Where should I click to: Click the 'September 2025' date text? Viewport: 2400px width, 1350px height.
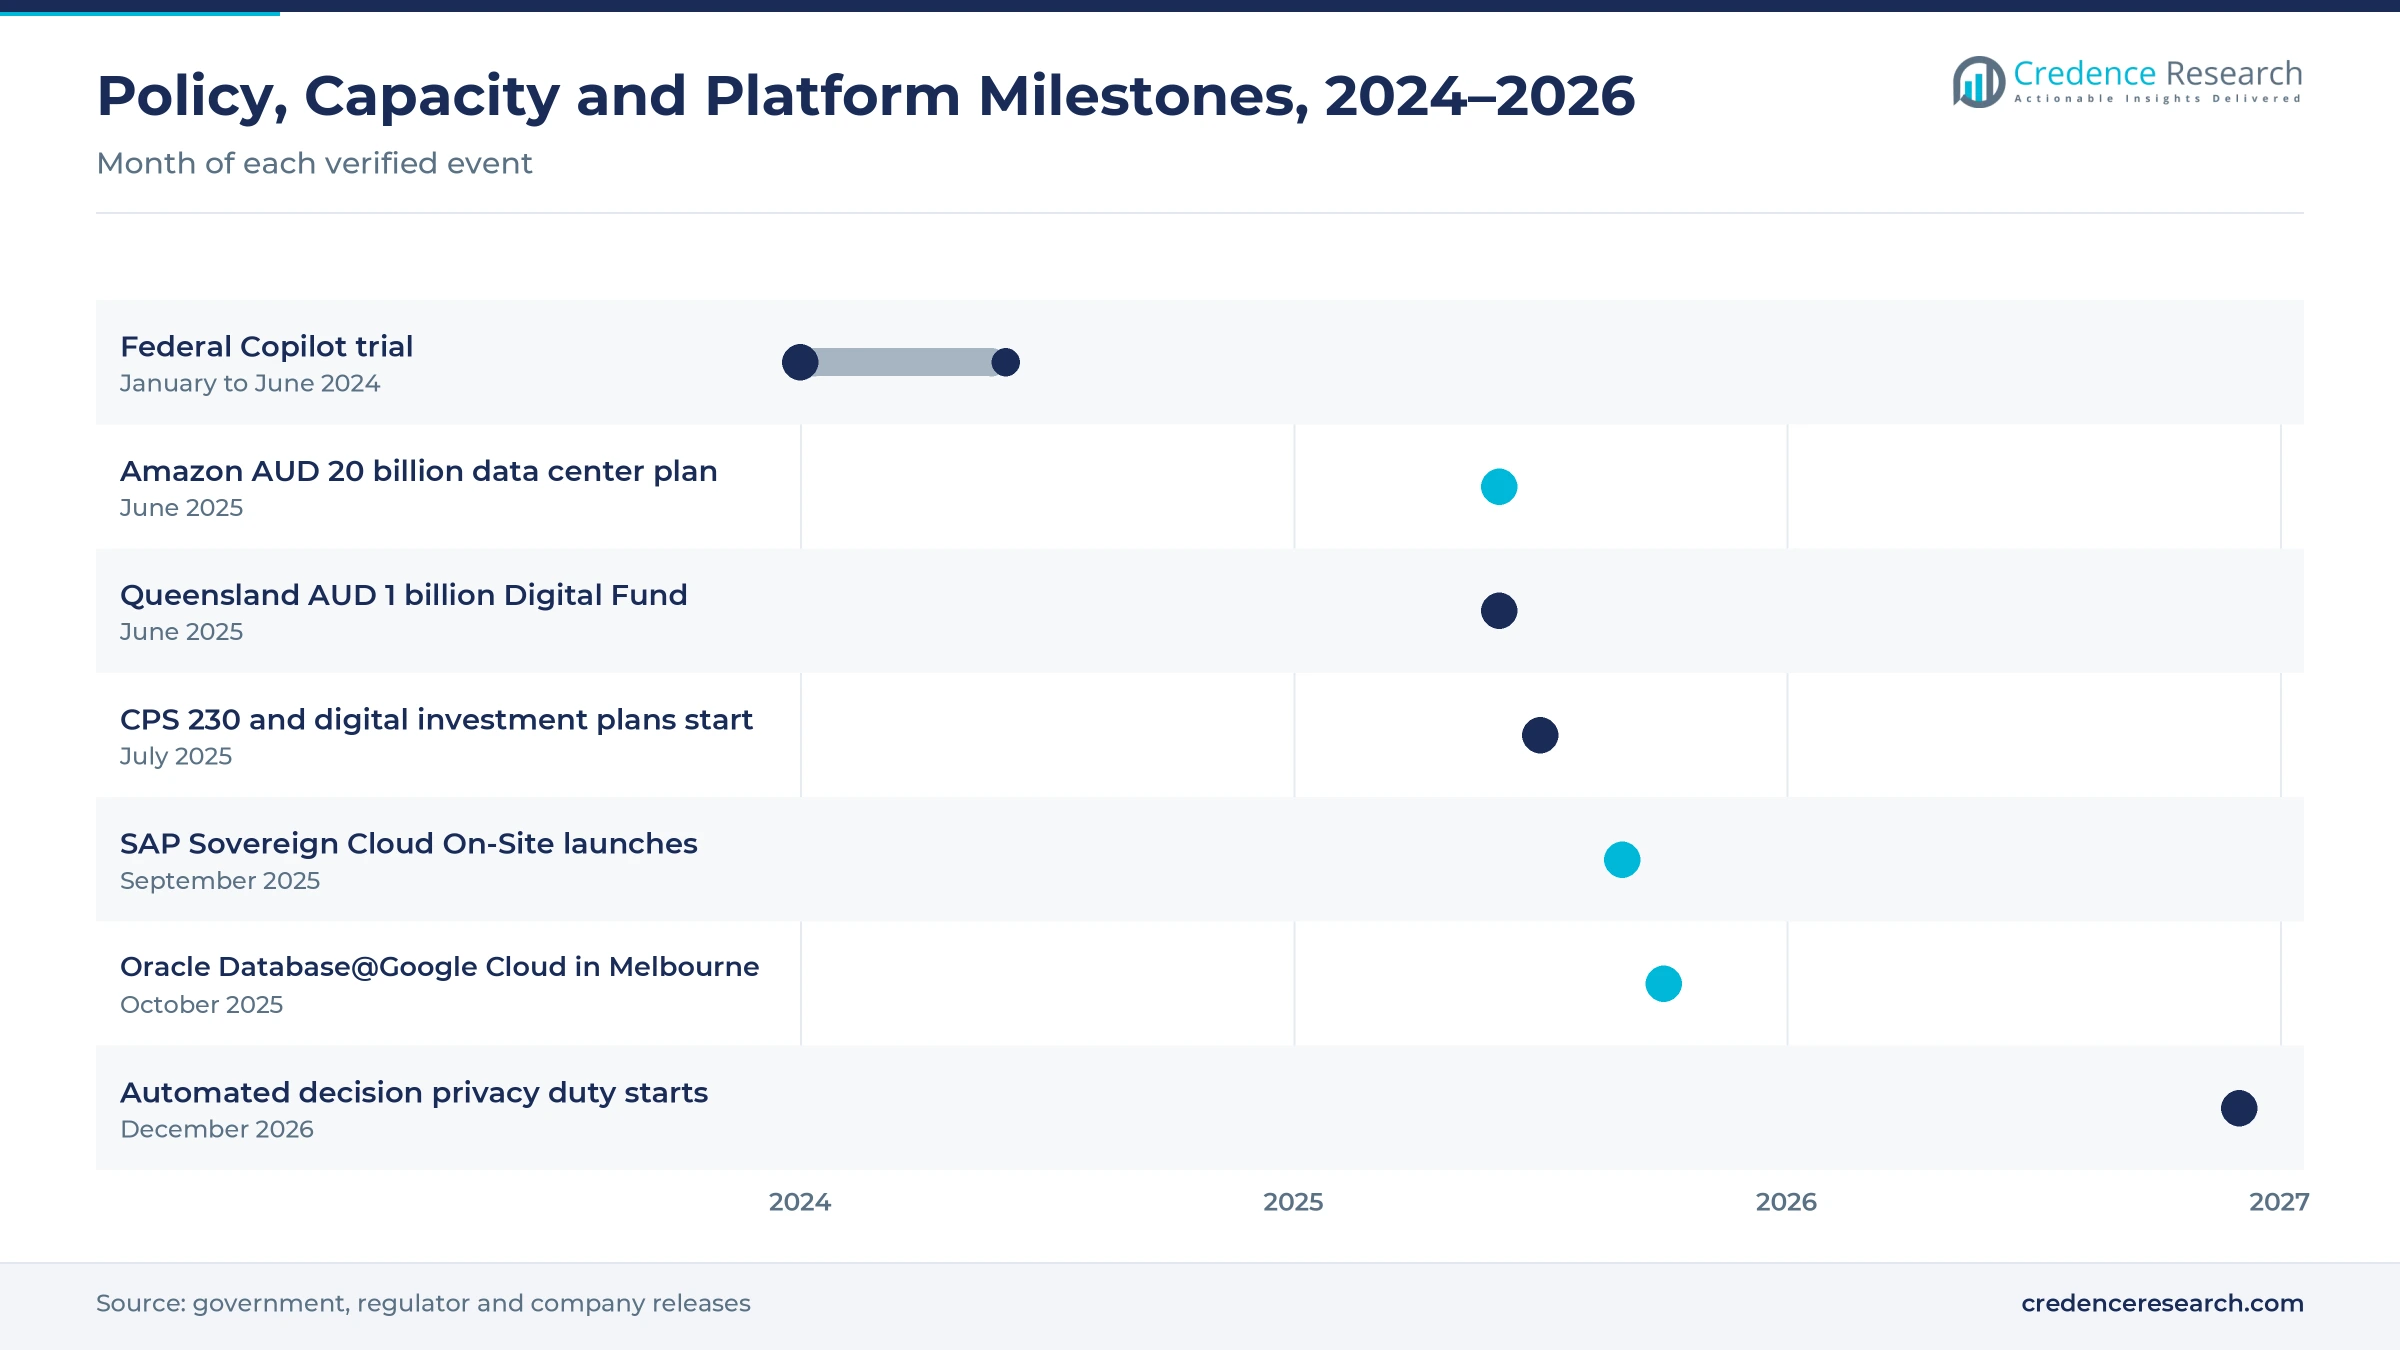coord(220,881)
